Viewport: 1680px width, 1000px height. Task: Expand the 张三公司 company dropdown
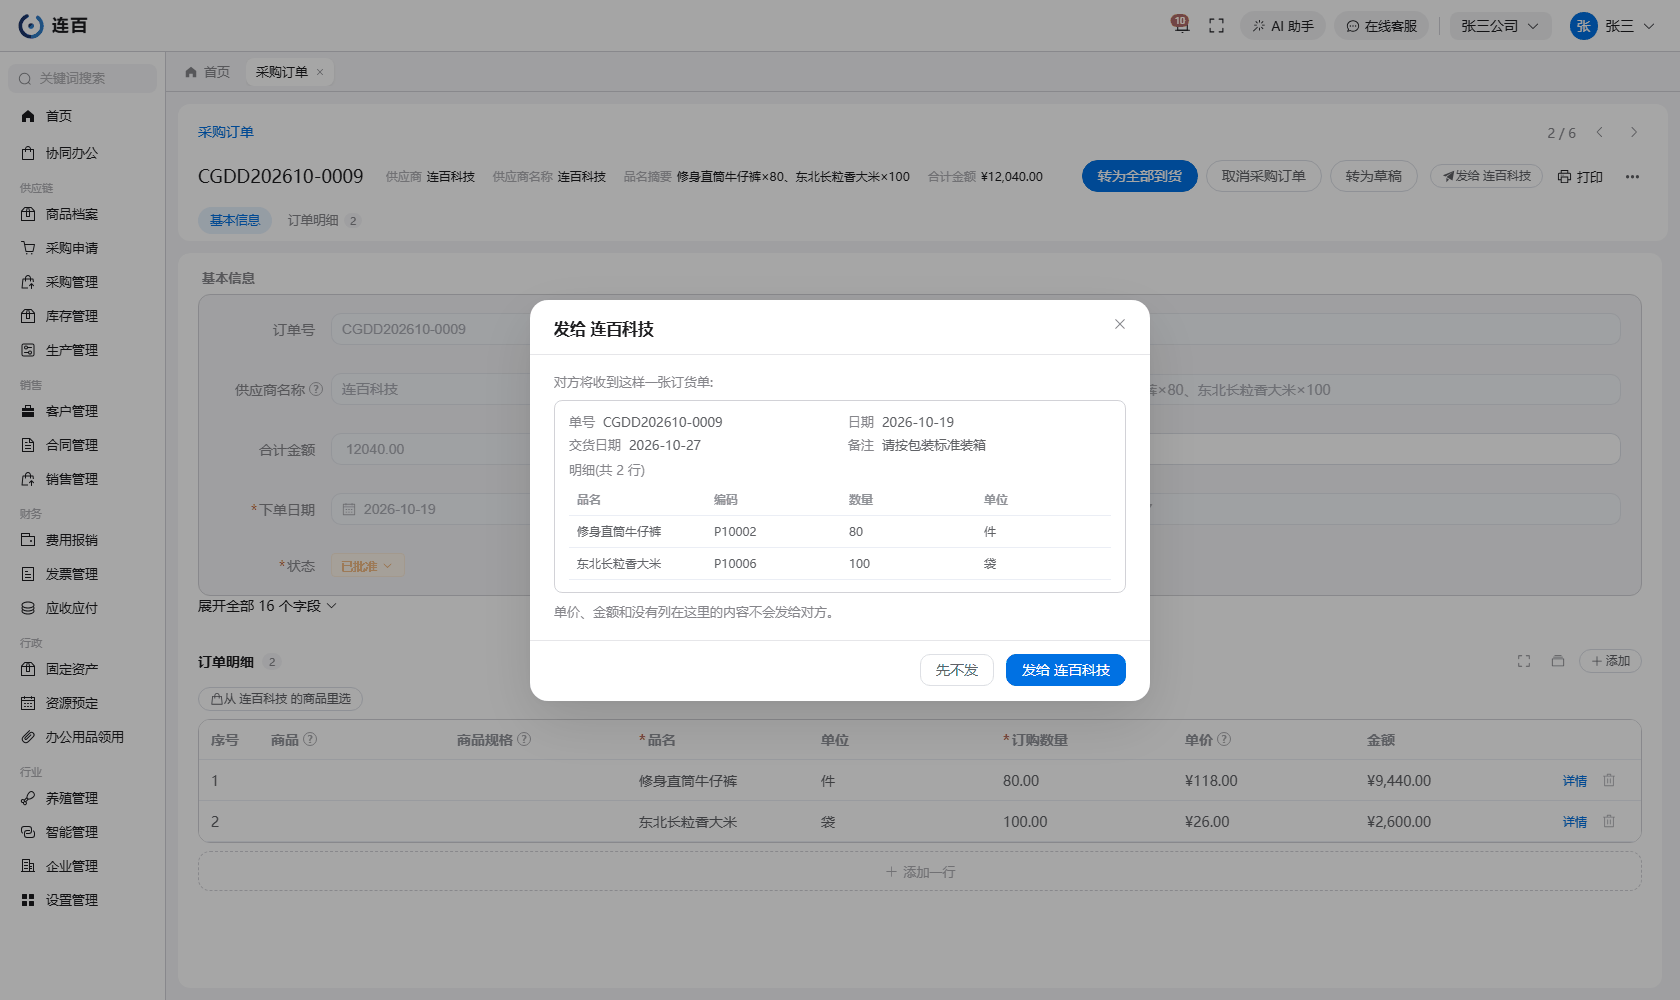[1500, 26]
